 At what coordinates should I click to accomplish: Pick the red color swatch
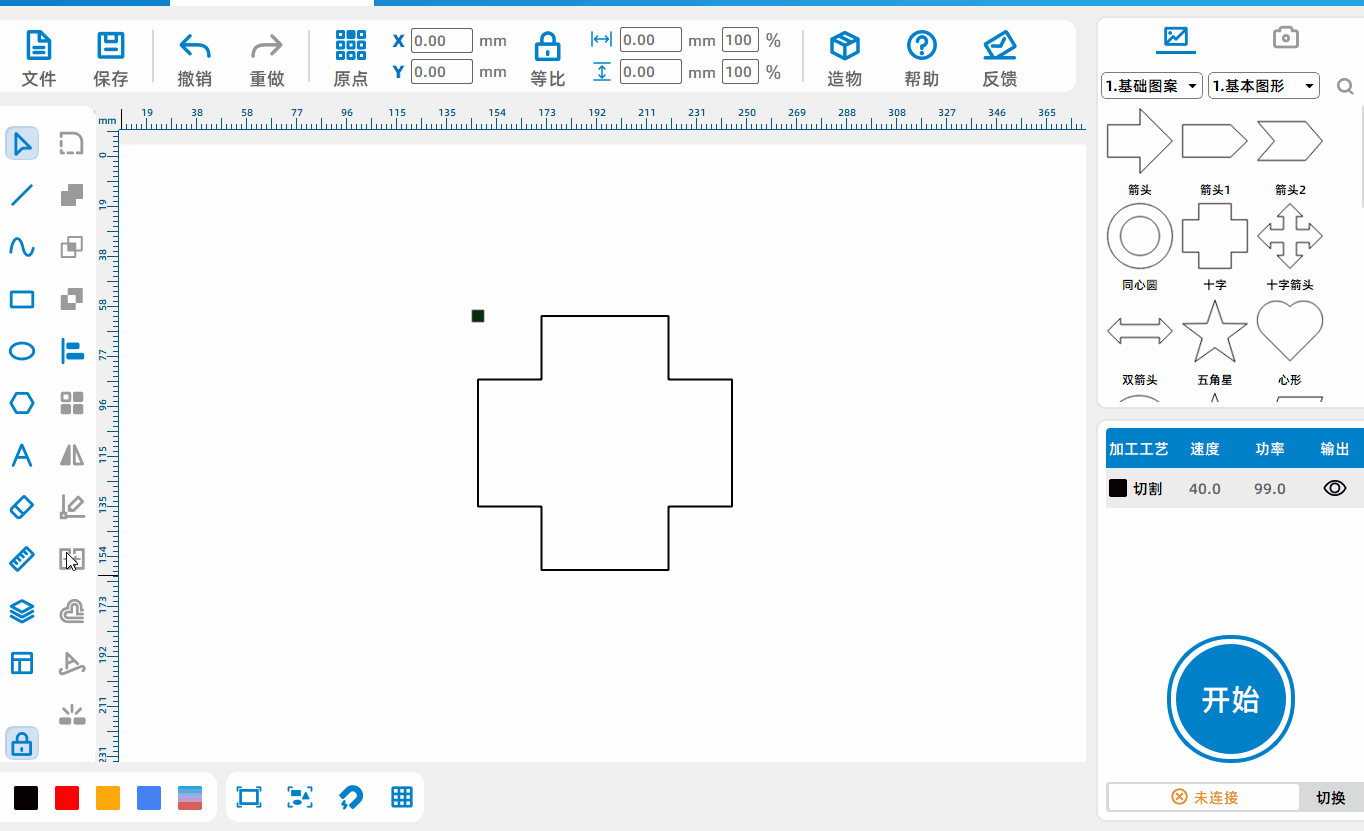click(67, 797)
